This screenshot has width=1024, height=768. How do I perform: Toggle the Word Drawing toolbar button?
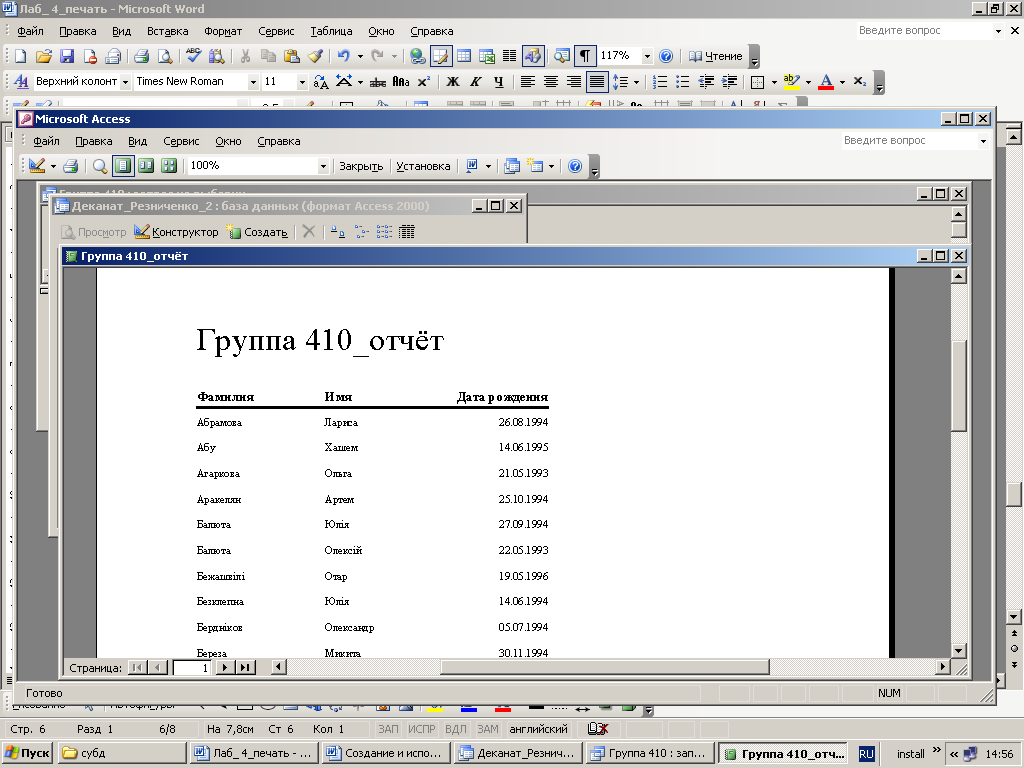[x=533, y=56]
